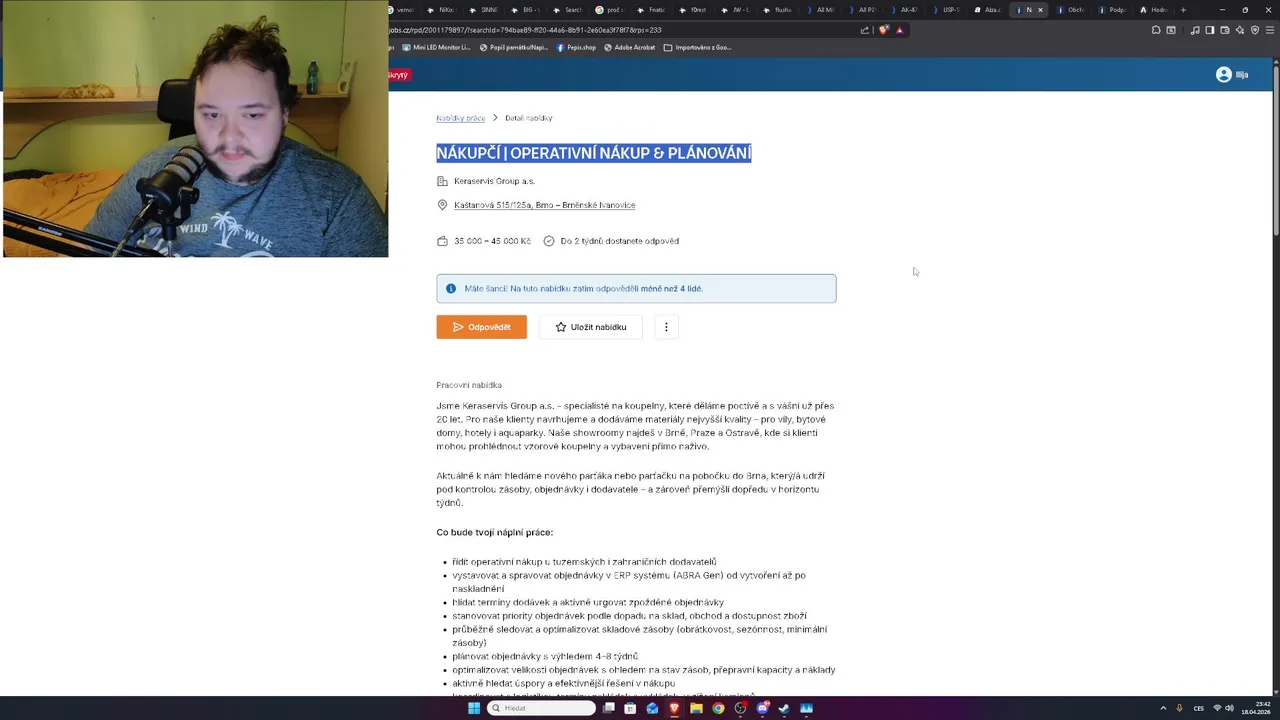The height and width of the screenshot is (720, 1280).
Task: Click the taskbar Hledat search box
Action: pos(541,708)
